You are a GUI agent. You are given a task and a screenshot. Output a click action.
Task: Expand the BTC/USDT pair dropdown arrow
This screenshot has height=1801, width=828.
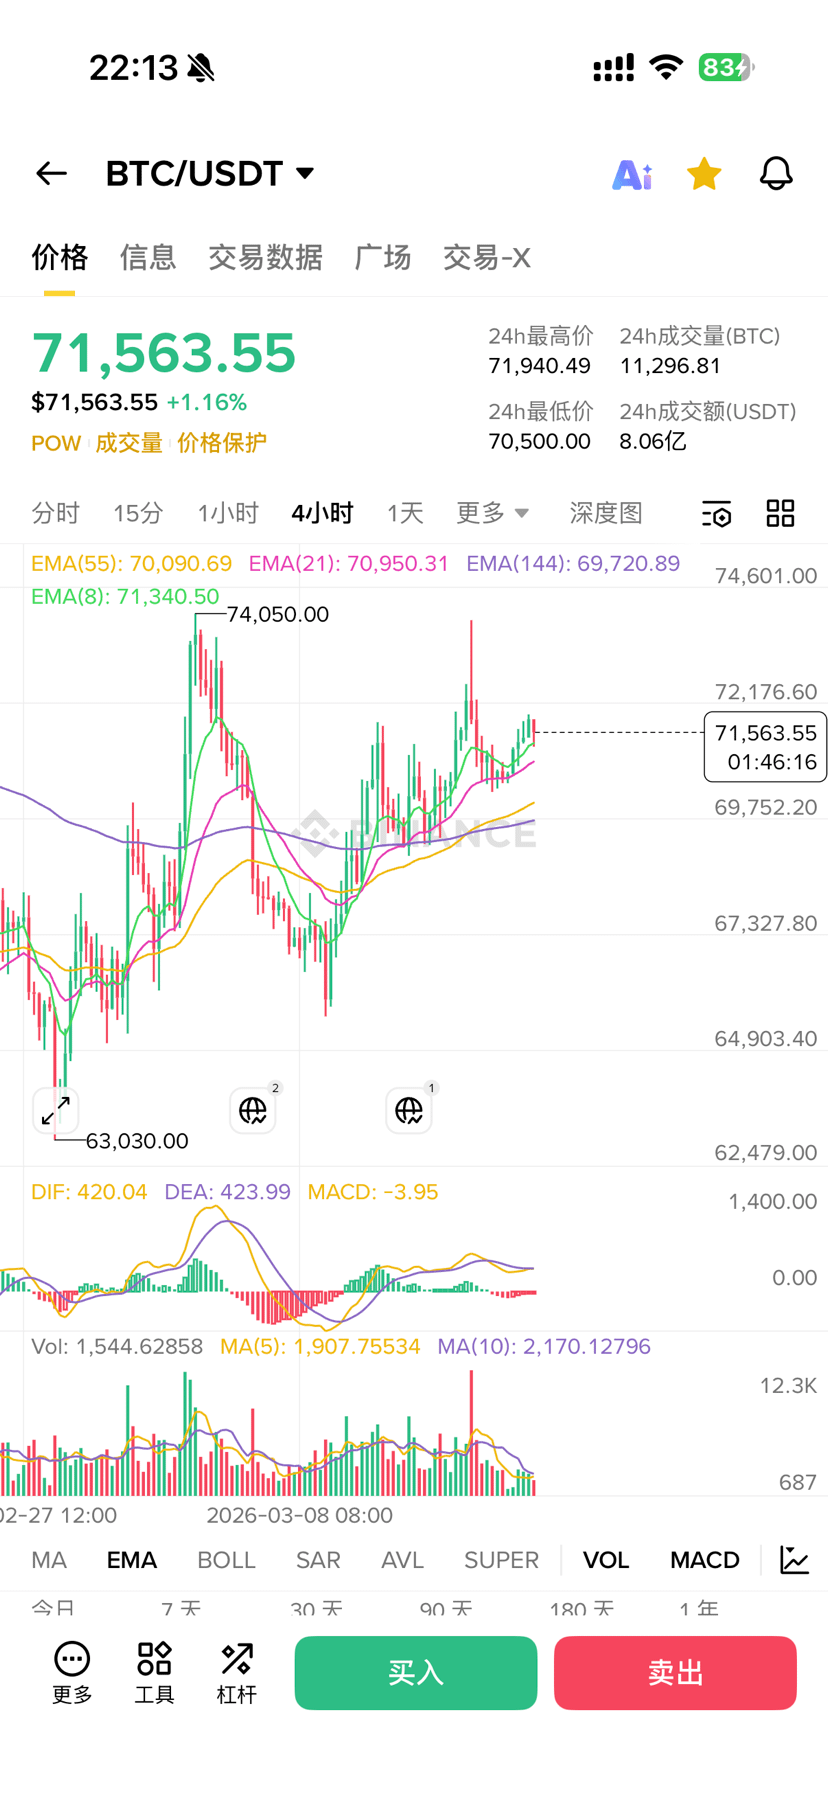pyautogui.click(x=305, y=173)
